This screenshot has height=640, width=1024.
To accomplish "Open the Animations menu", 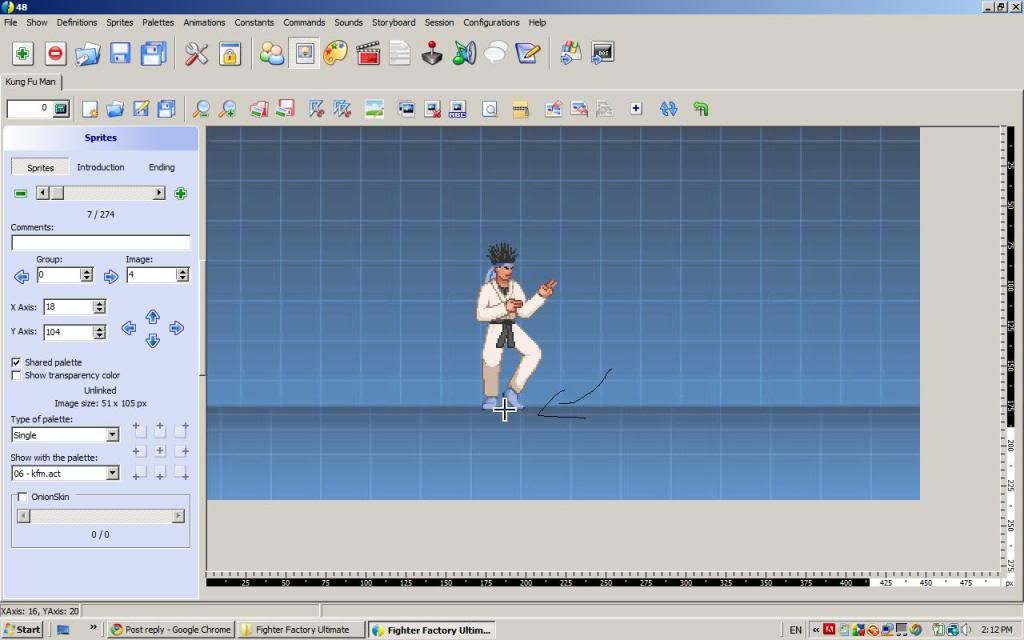I will pyautogui.click(x=204, y=22).
